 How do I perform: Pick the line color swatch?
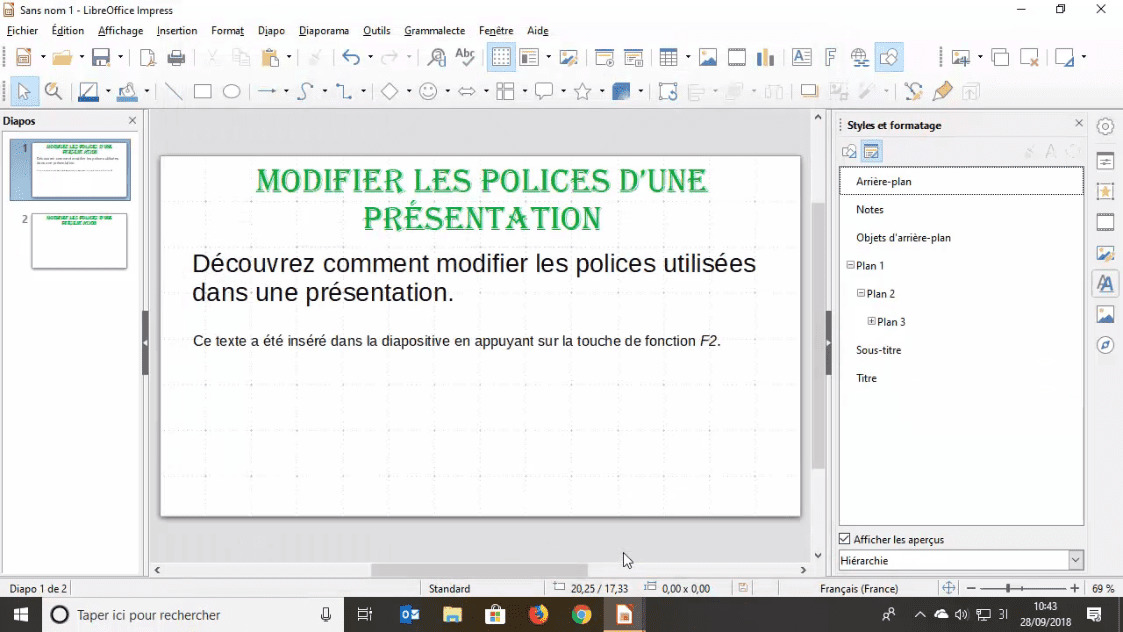coord(88,92)
